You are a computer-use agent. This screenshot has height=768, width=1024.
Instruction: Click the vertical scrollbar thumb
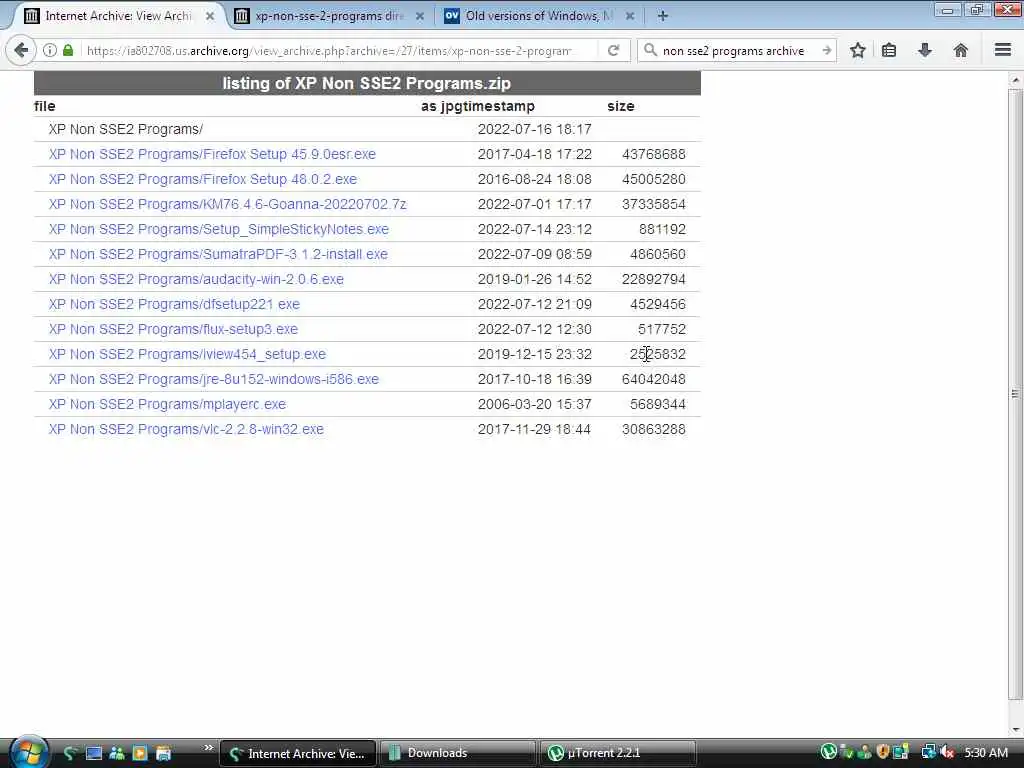pos(1015,394)
